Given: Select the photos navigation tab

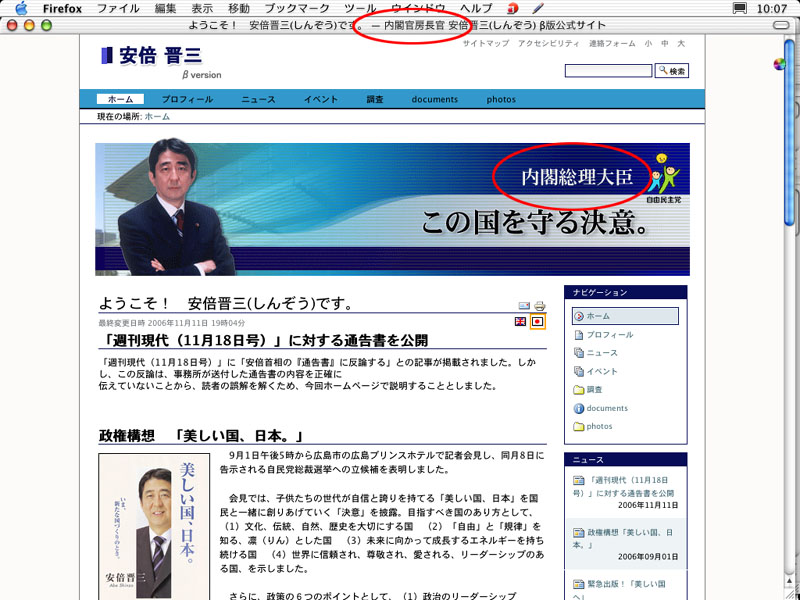Looking at the screenshot, I should [x=501, y=99].
